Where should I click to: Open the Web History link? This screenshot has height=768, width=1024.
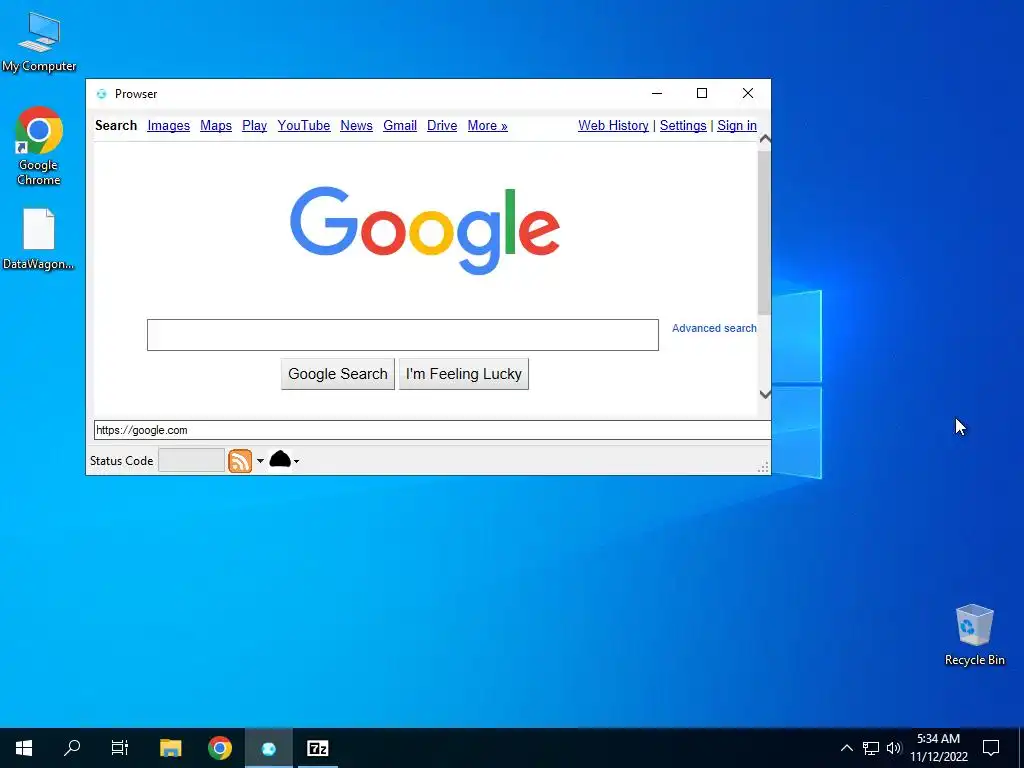coord(613,125)
